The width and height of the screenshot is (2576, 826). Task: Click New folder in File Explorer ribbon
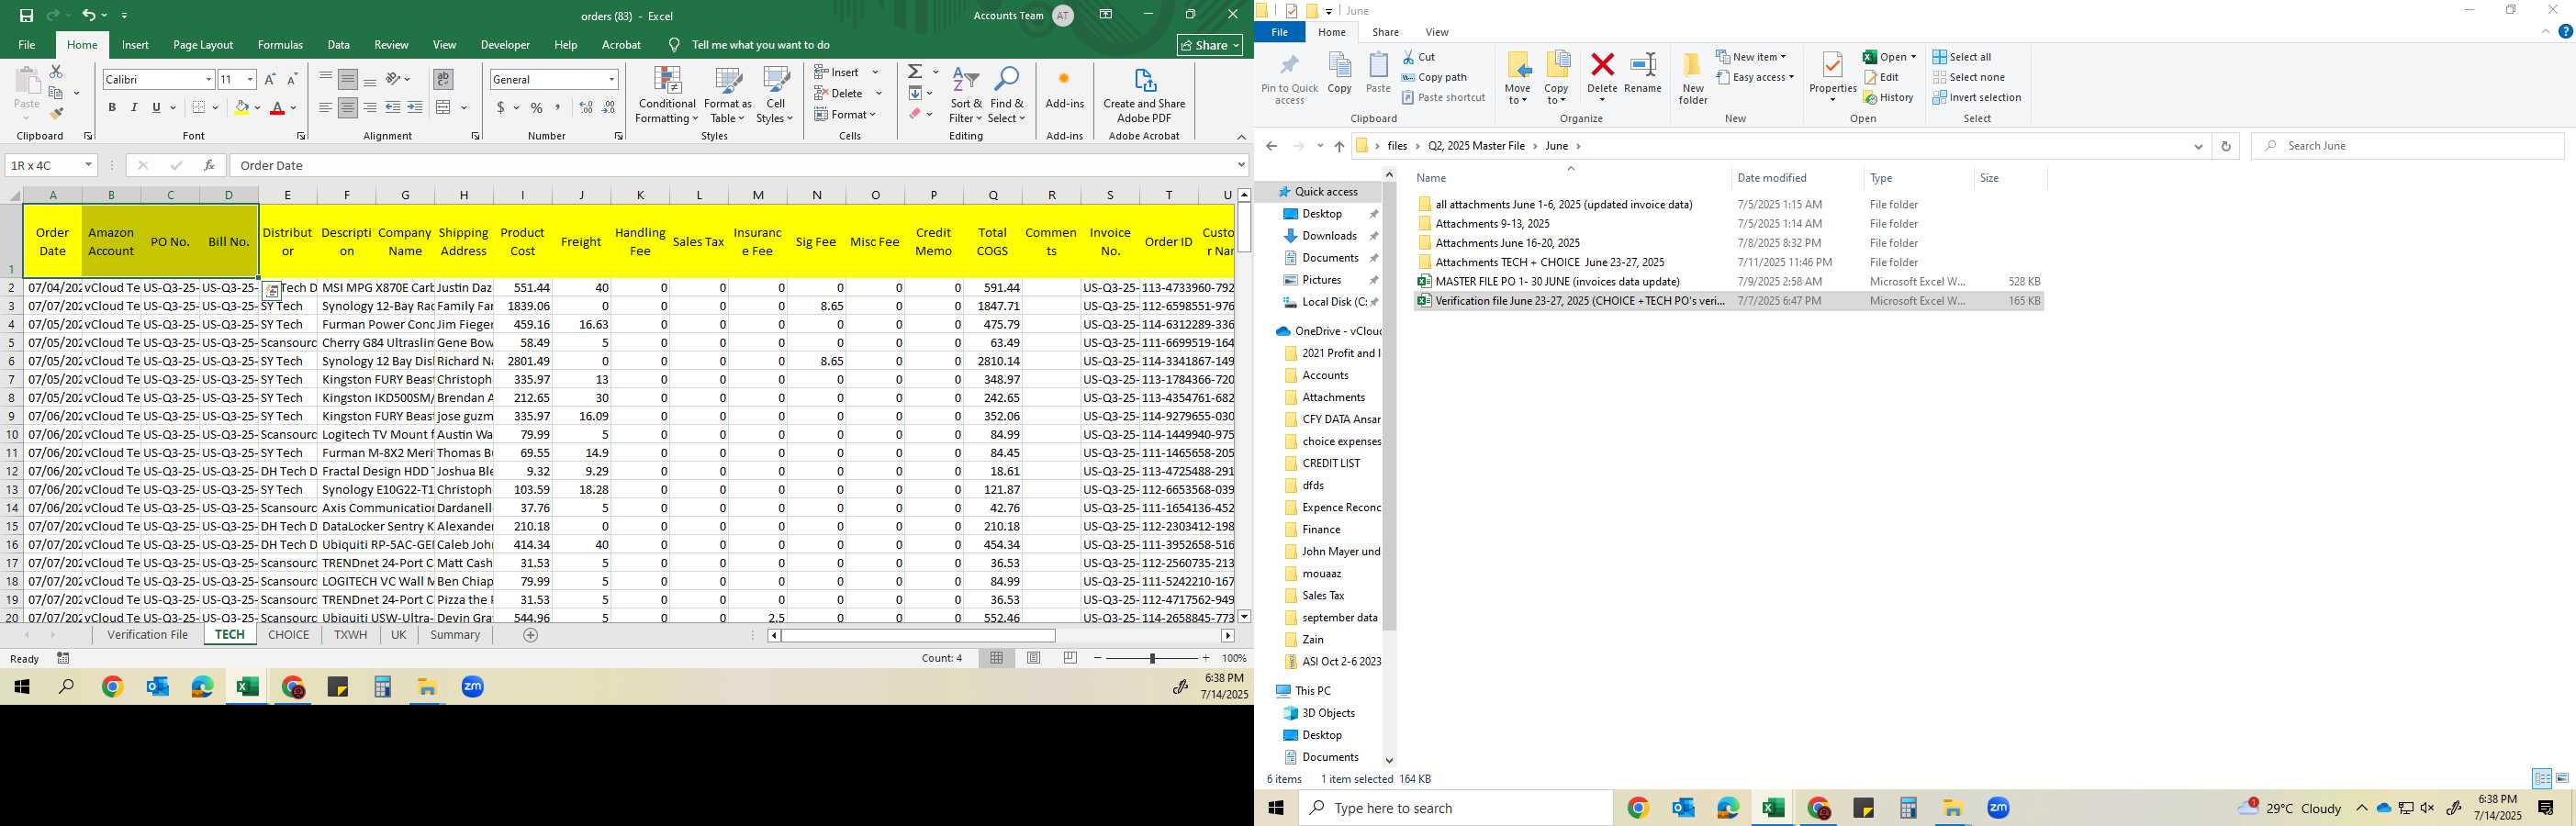point(1693,78)
